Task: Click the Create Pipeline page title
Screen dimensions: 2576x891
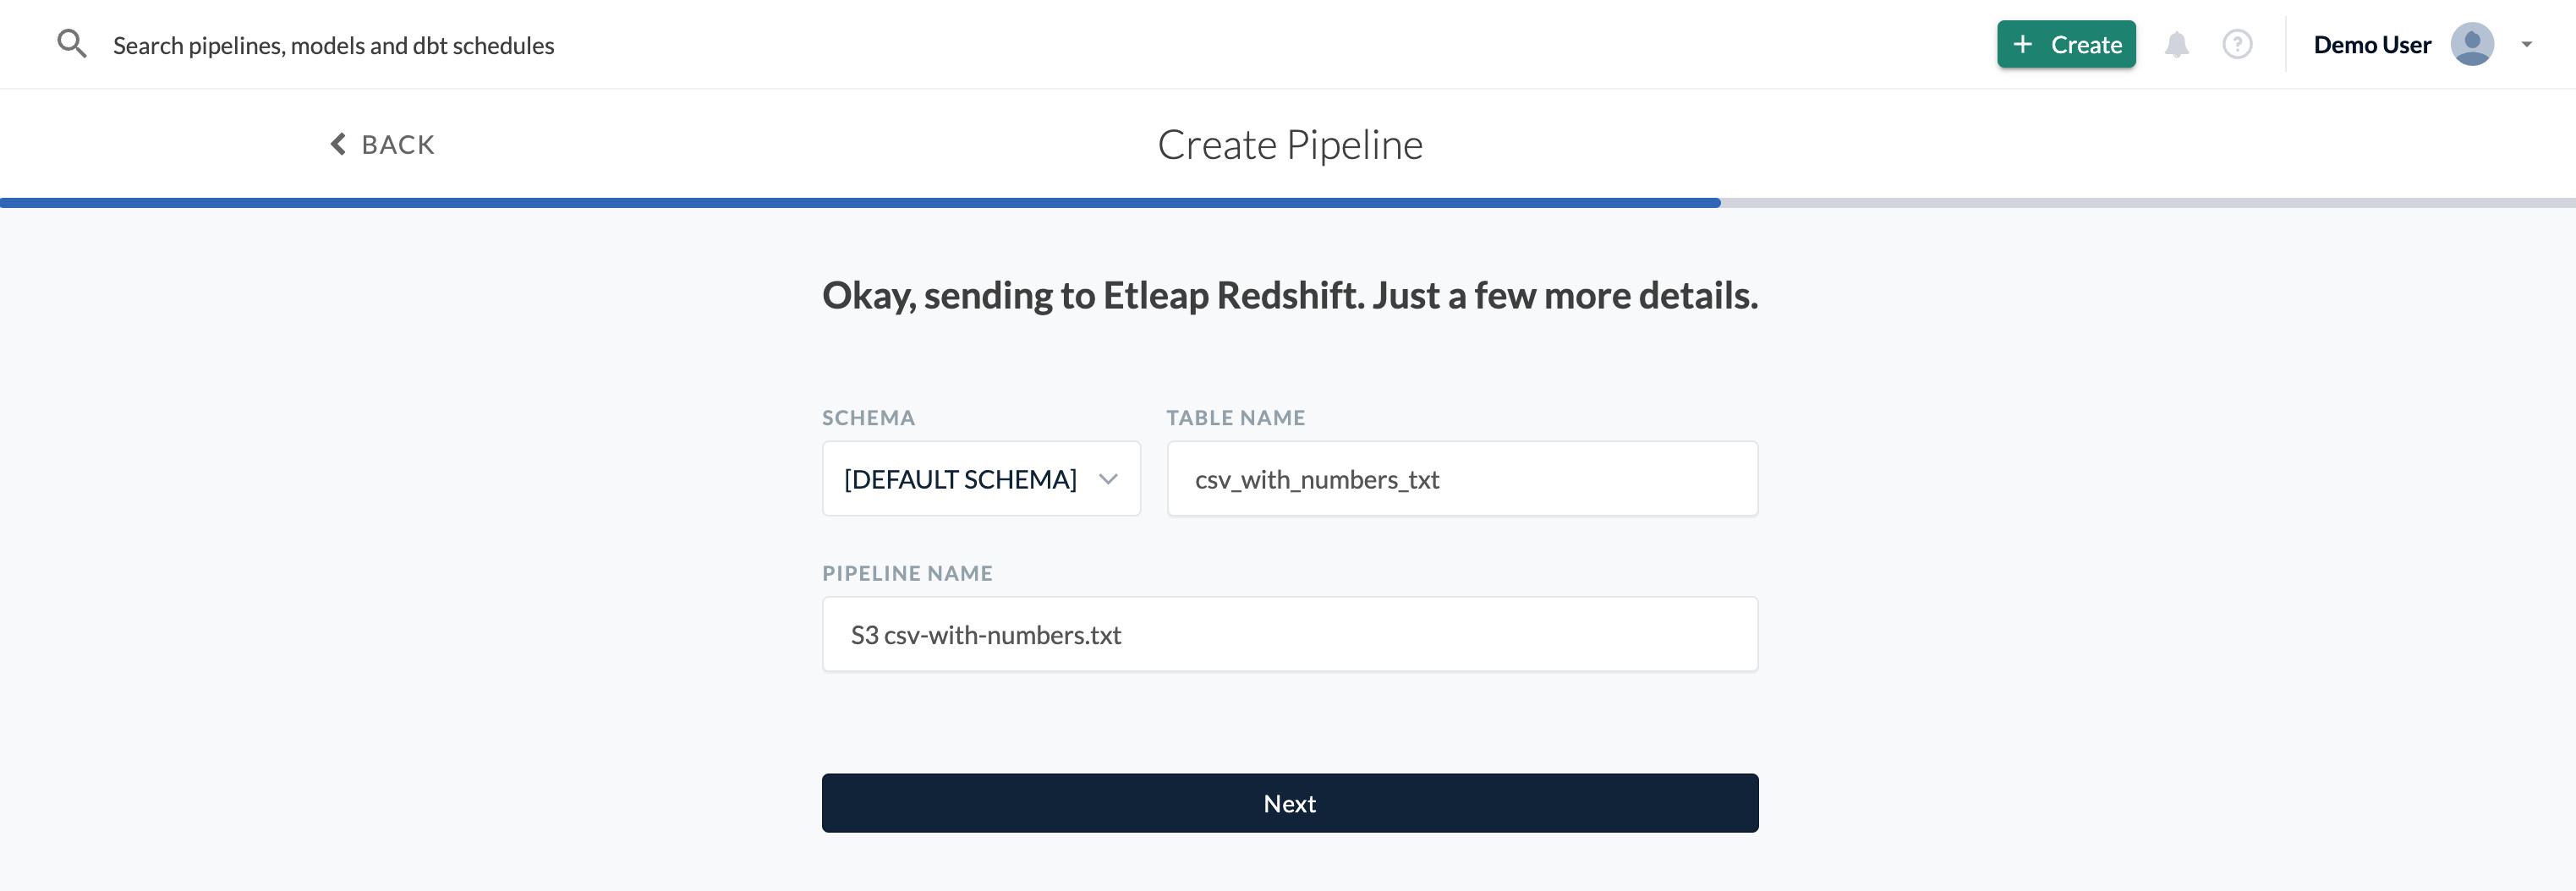Action: click(1289, 145)
